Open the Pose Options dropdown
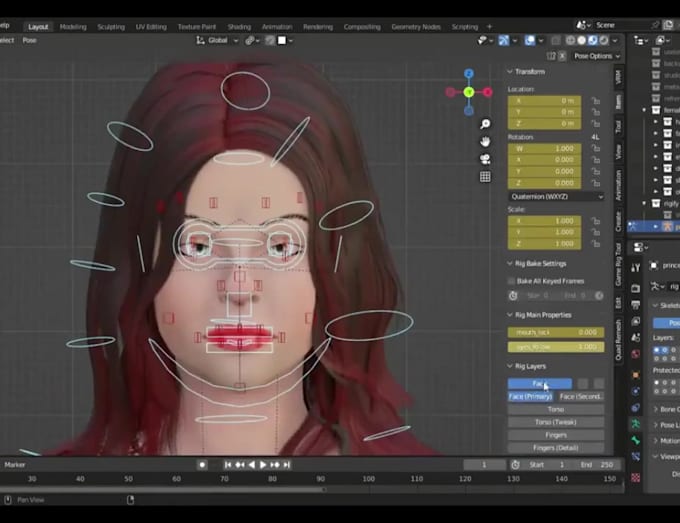The image size is (680, 523). [594, 56]
